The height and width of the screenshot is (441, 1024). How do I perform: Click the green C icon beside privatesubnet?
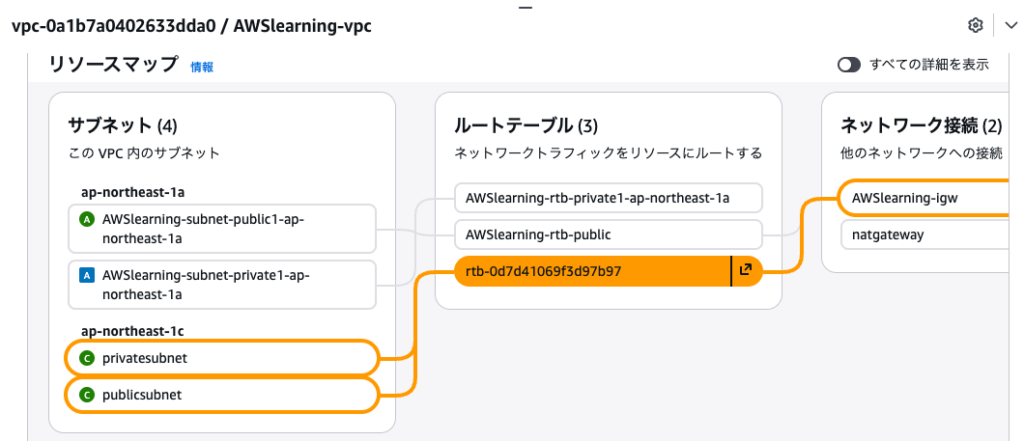[x=86, y=357]
